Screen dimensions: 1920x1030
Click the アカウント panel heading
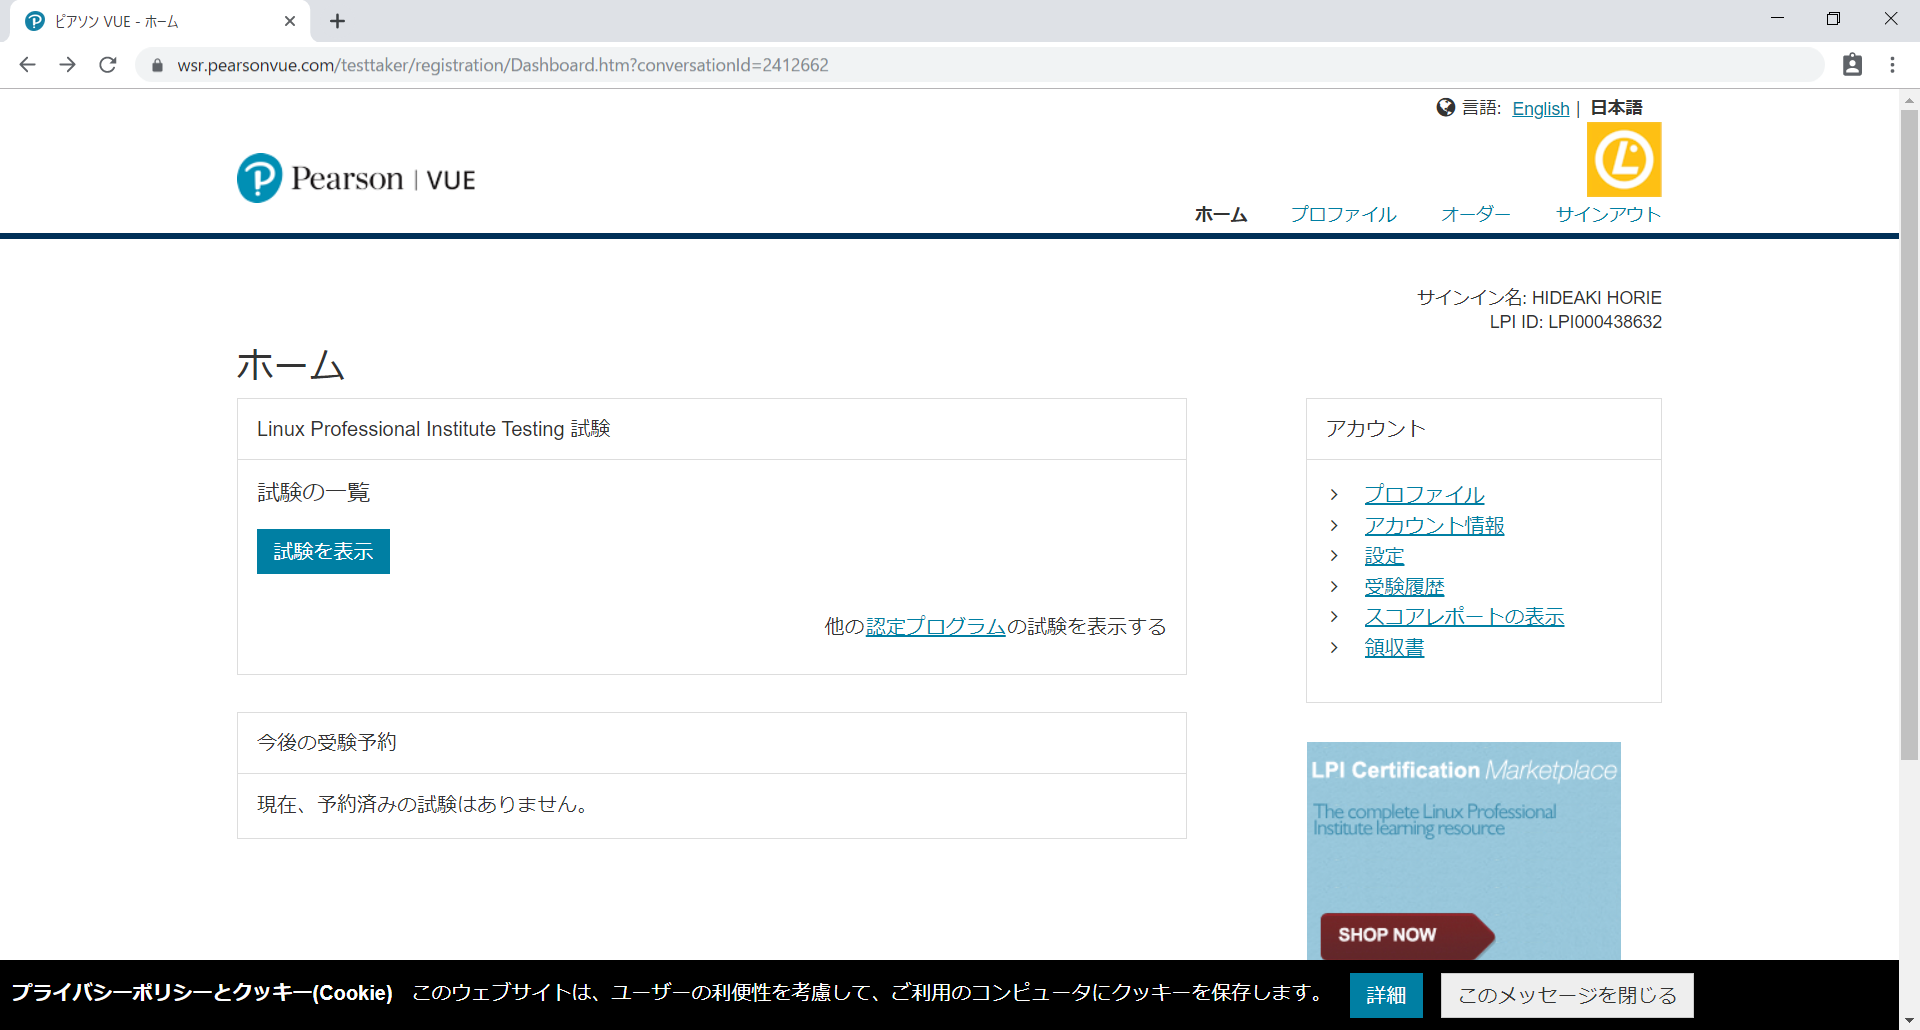(1376, 429)
